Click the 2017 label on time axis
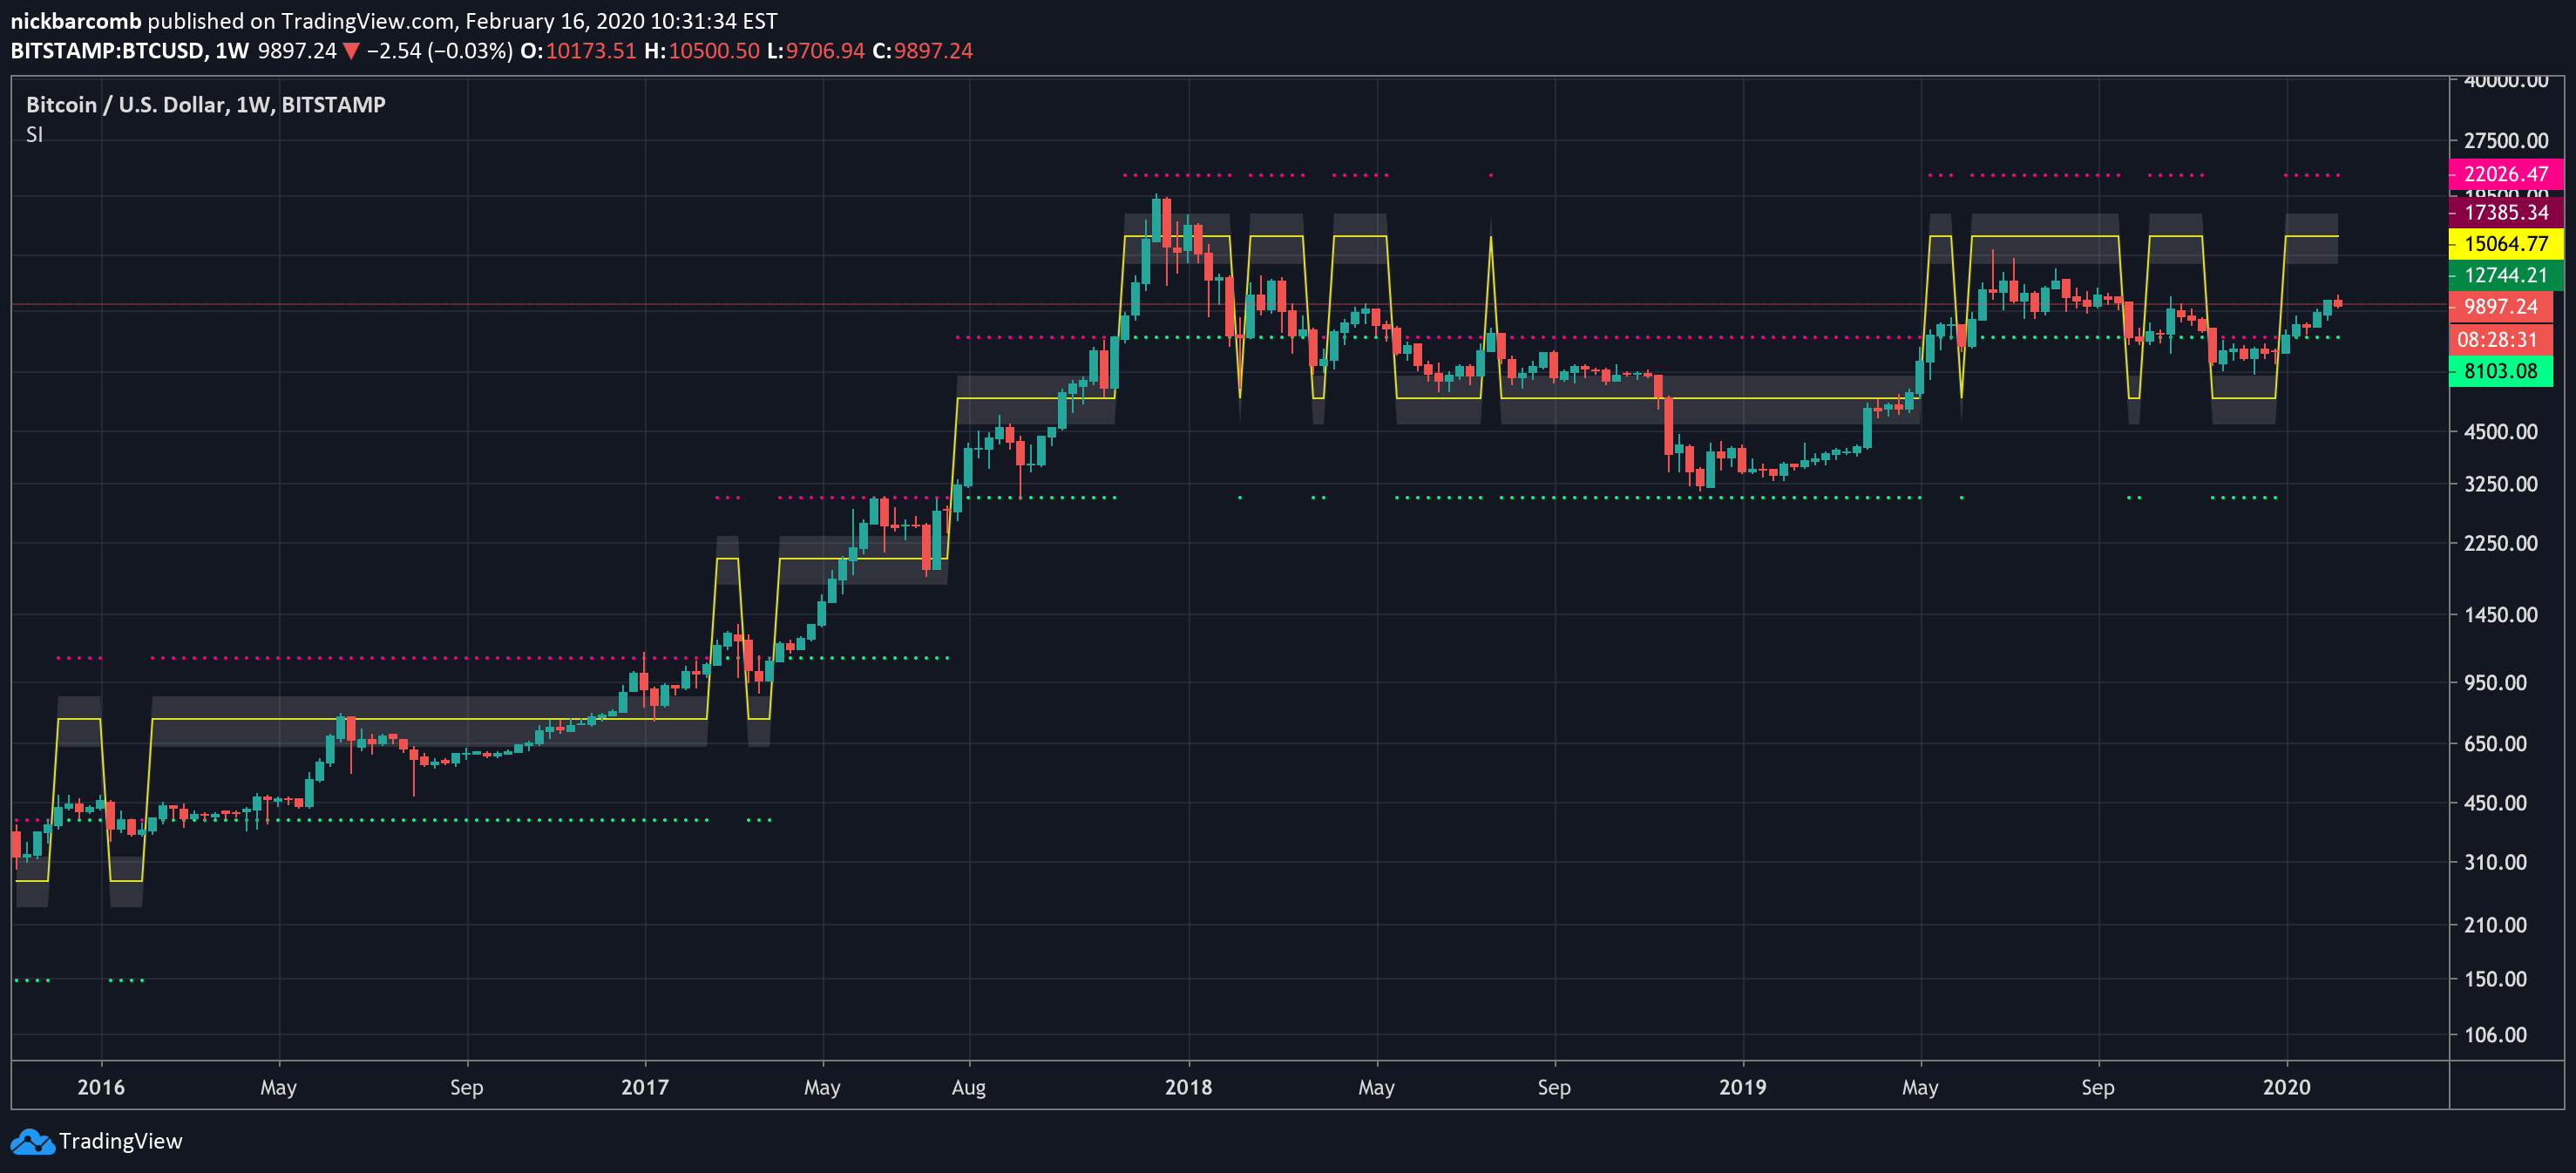Viewport: 2576px width, 1173px height. point(644,1087)
